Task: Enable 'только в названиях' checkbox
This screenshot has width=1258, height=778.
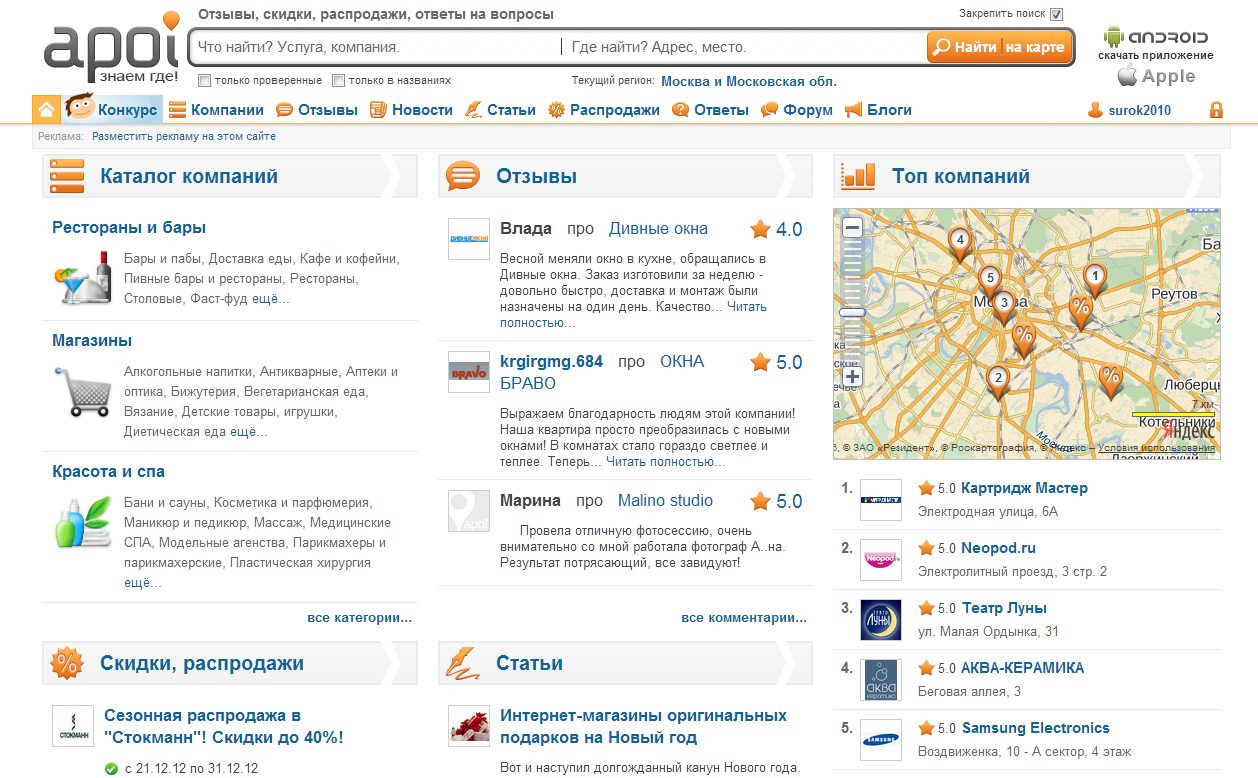Action: [x=339, y=80]
